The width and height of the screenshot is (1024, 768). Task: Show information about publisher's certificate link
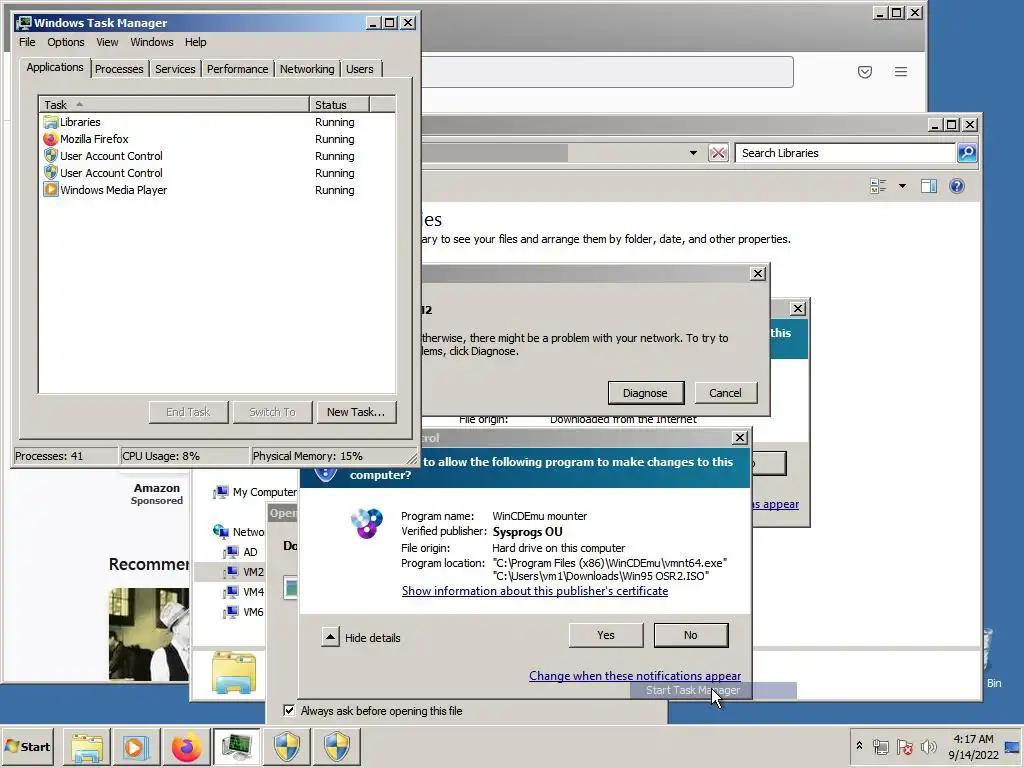[x=535, y=591]
